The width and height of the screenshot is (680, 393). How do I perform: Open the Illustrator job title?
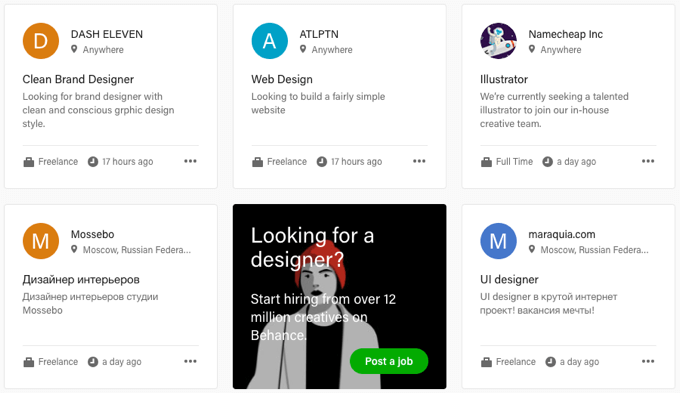coord(504,79)
